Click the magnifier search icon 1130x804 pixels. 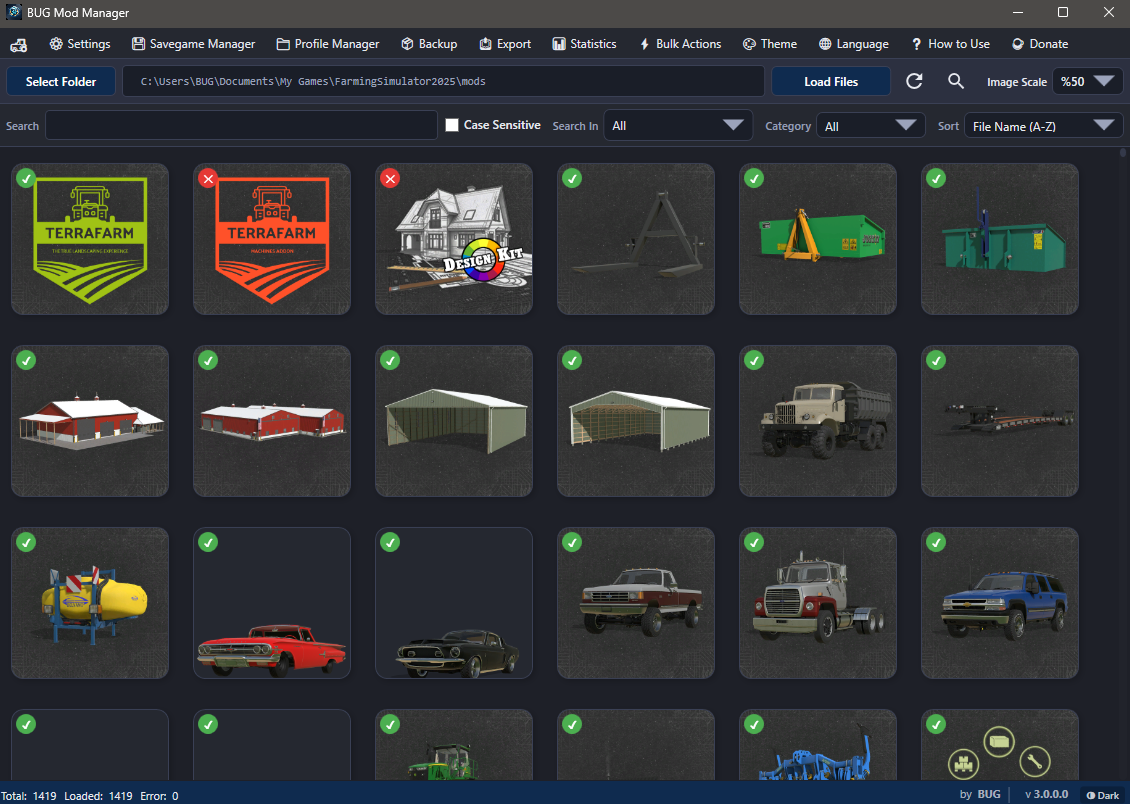(956, 82)
